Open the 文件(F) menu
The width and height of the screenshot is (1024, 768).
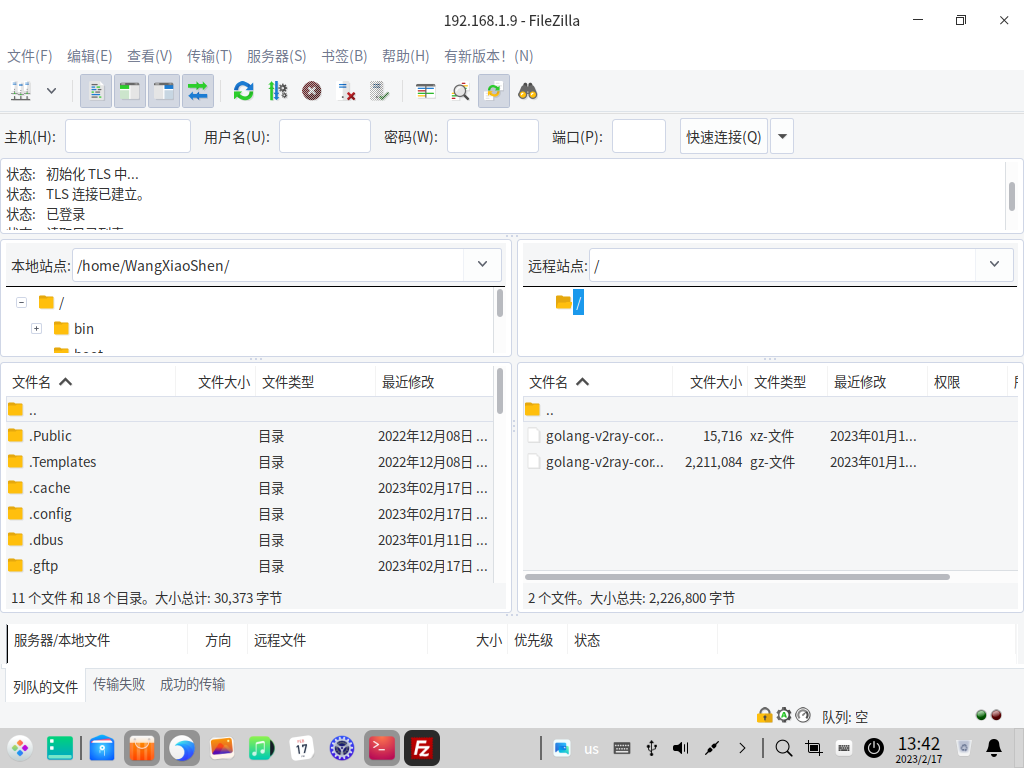point(29,56)
